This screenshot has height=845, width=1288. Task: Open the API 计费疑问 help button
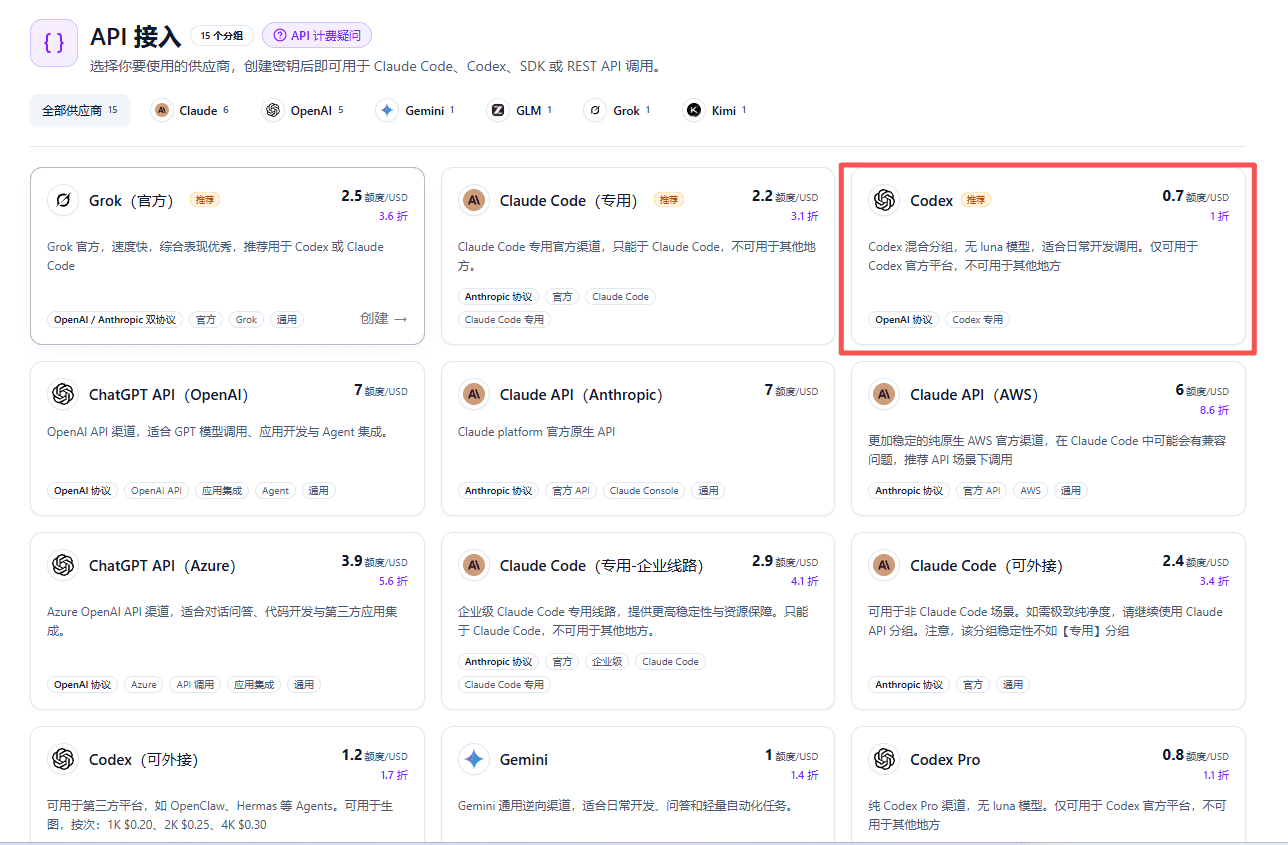click(317, 36)
